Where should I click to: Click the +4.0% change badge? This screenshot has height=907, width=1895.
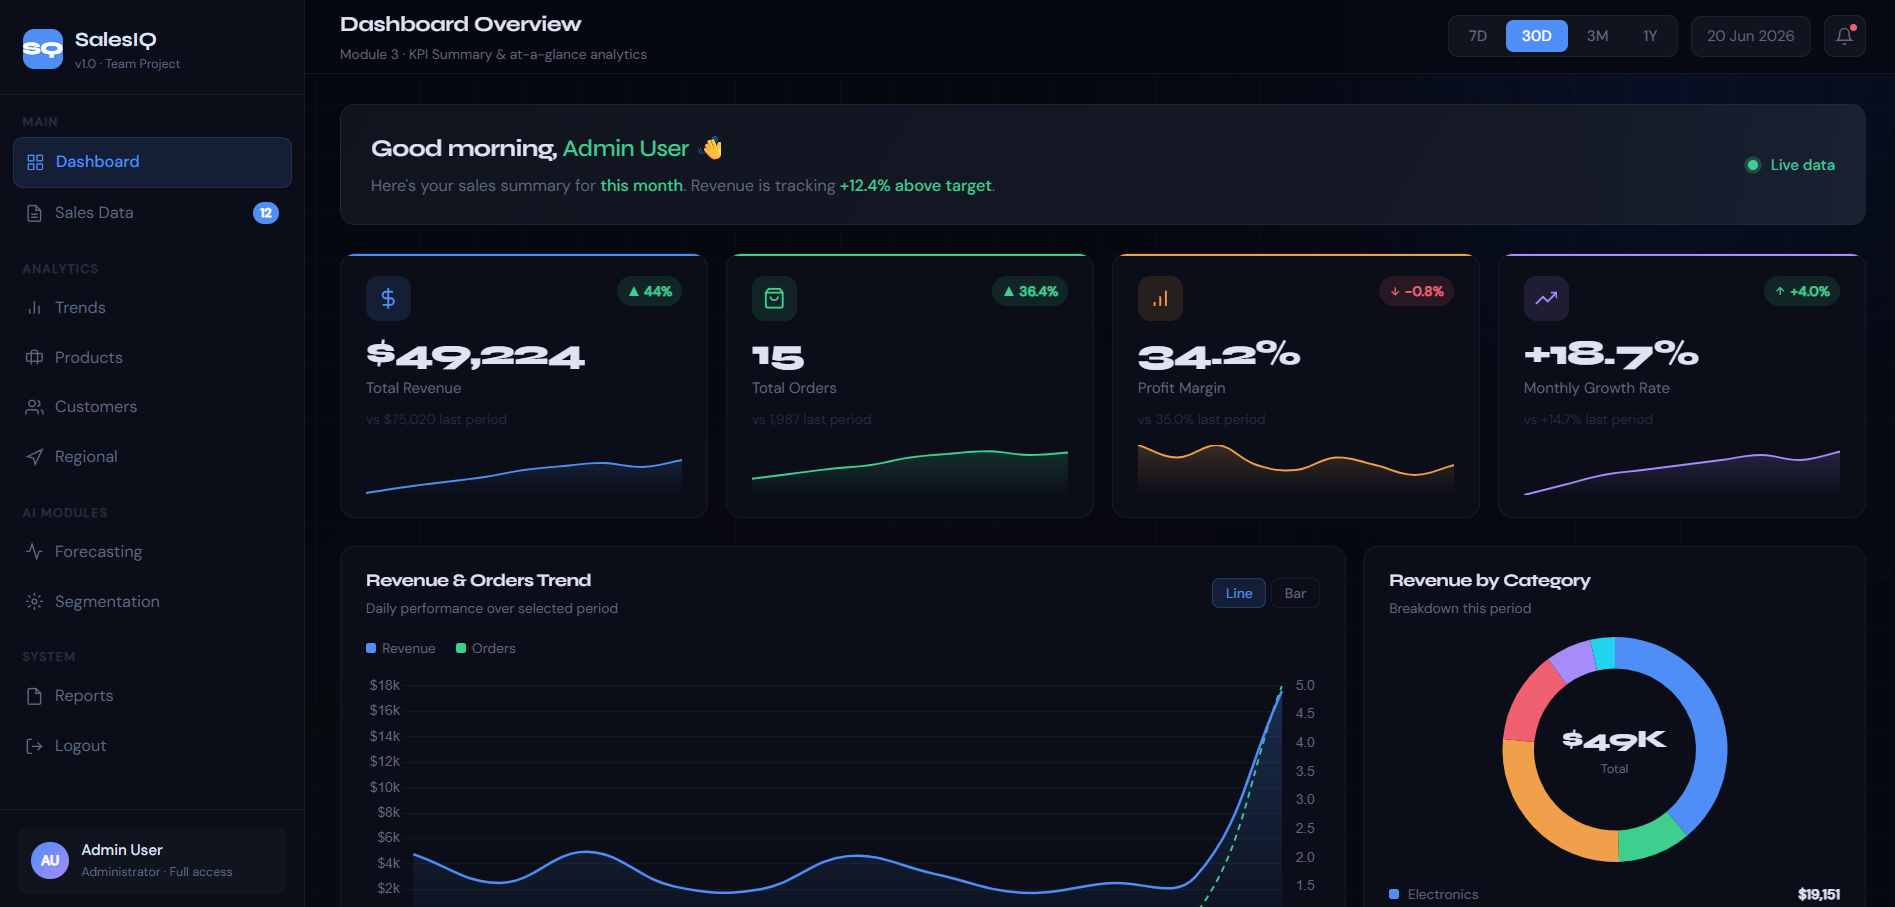(x=1802, y=291)
